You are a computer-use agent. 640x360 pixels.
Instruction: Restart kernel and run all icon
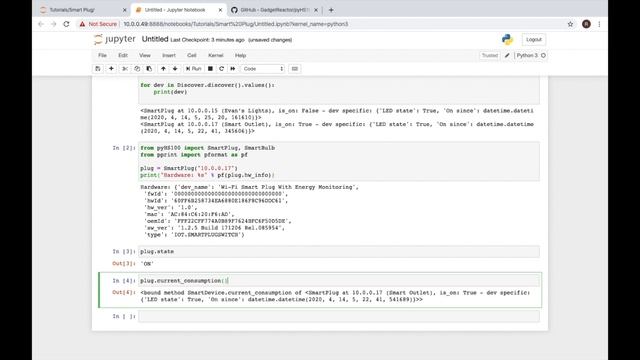[233, 69]
